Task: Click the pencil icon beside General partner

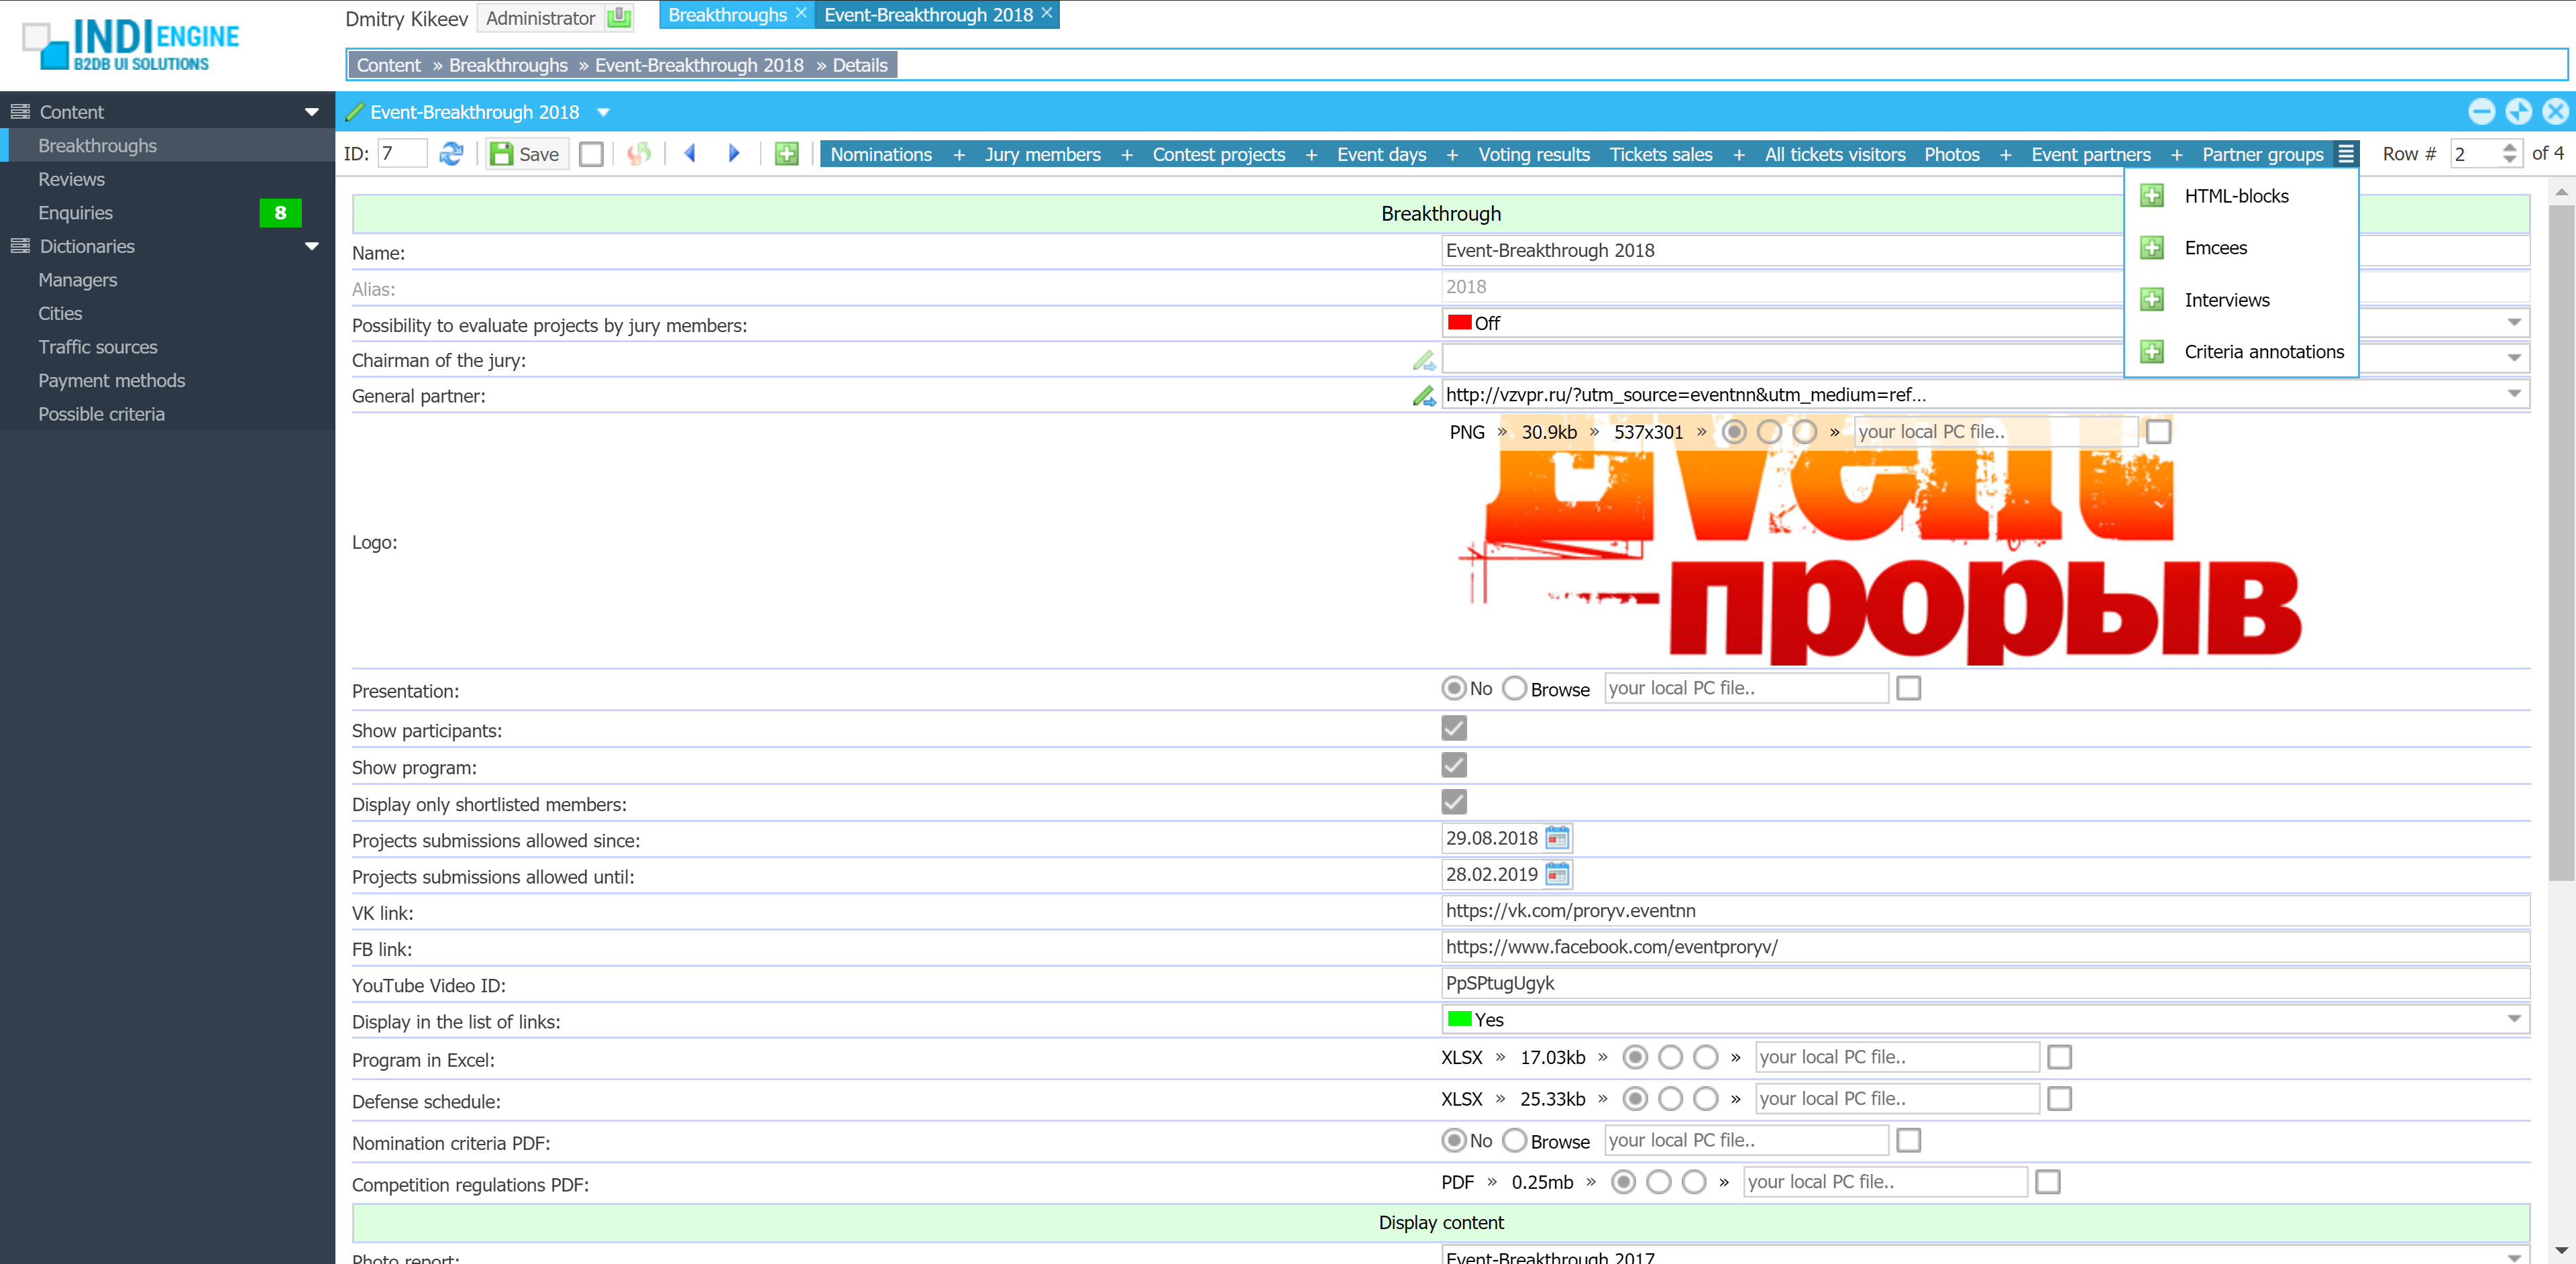Action: click(x=1424, y=396)
